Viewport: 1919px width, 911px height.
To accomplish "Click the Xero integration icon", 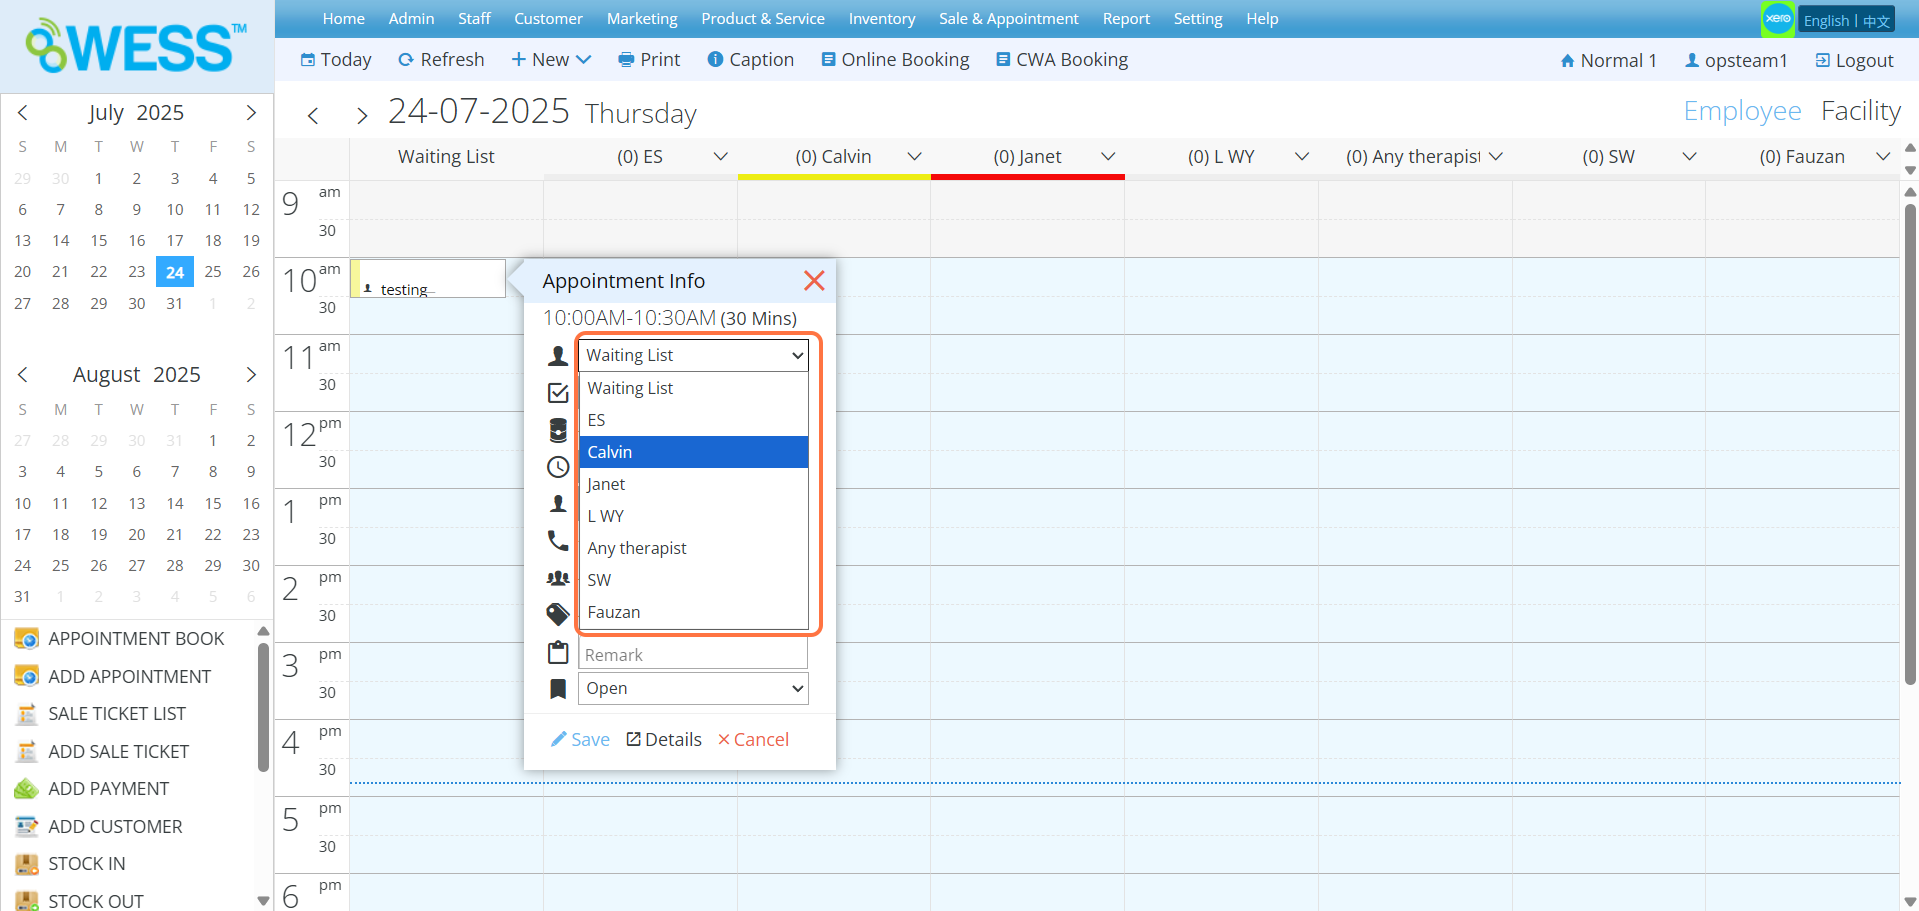I will point(1777,19).
